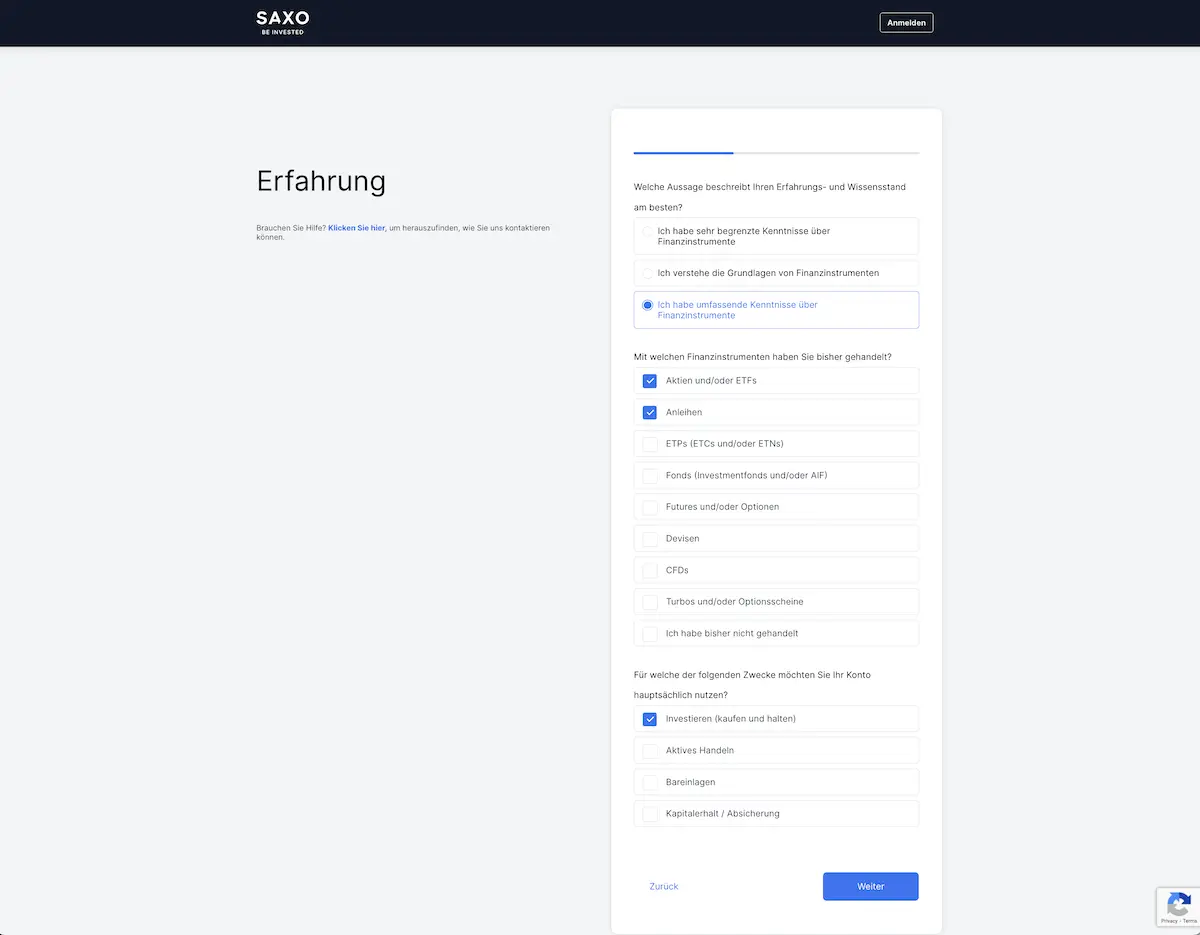This screenshot has width=1200, height=935.
Task: Uncheck 'Aktien und/oder ETFs' checkbox
Action: click(x=650, y=381)
